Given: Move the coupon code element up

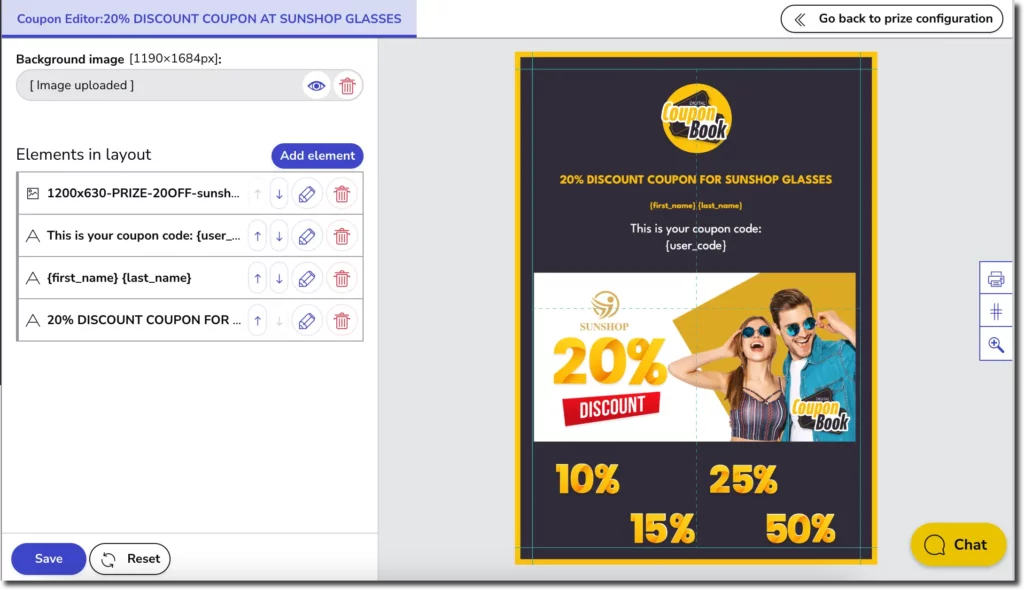Looking at the screenshot, I should (x=258, y=236).
